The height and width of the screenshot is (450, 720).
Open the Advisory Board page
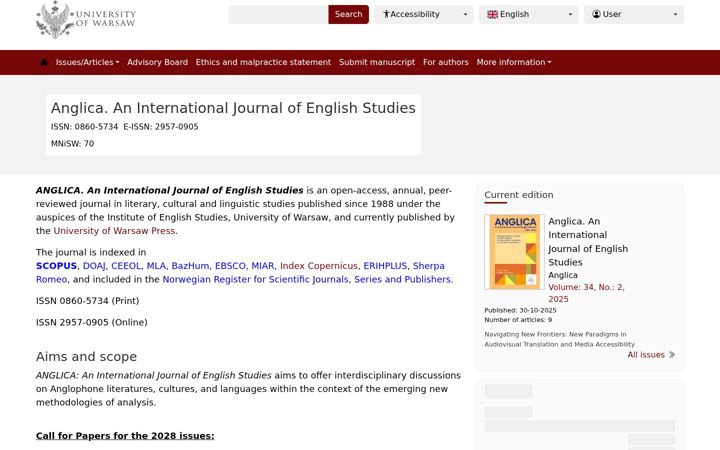[x=158, y=62]
